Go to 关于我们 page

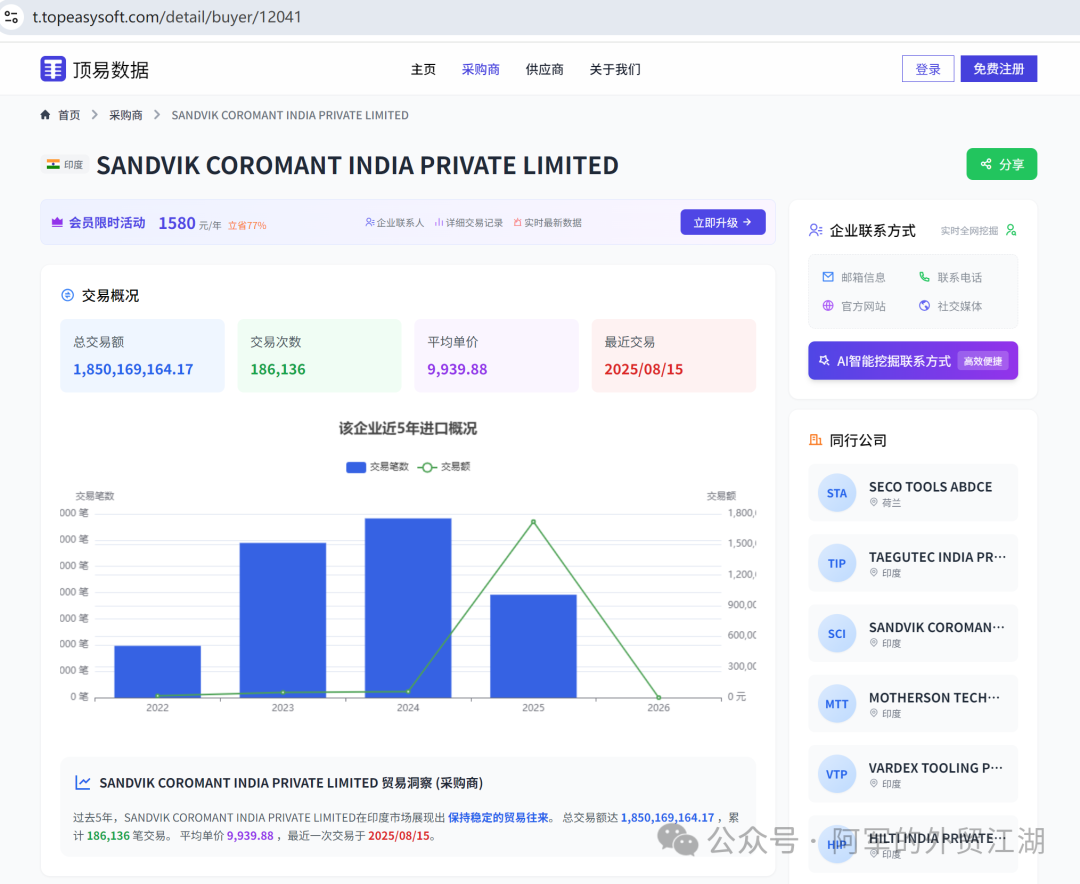tap(614, 69)
